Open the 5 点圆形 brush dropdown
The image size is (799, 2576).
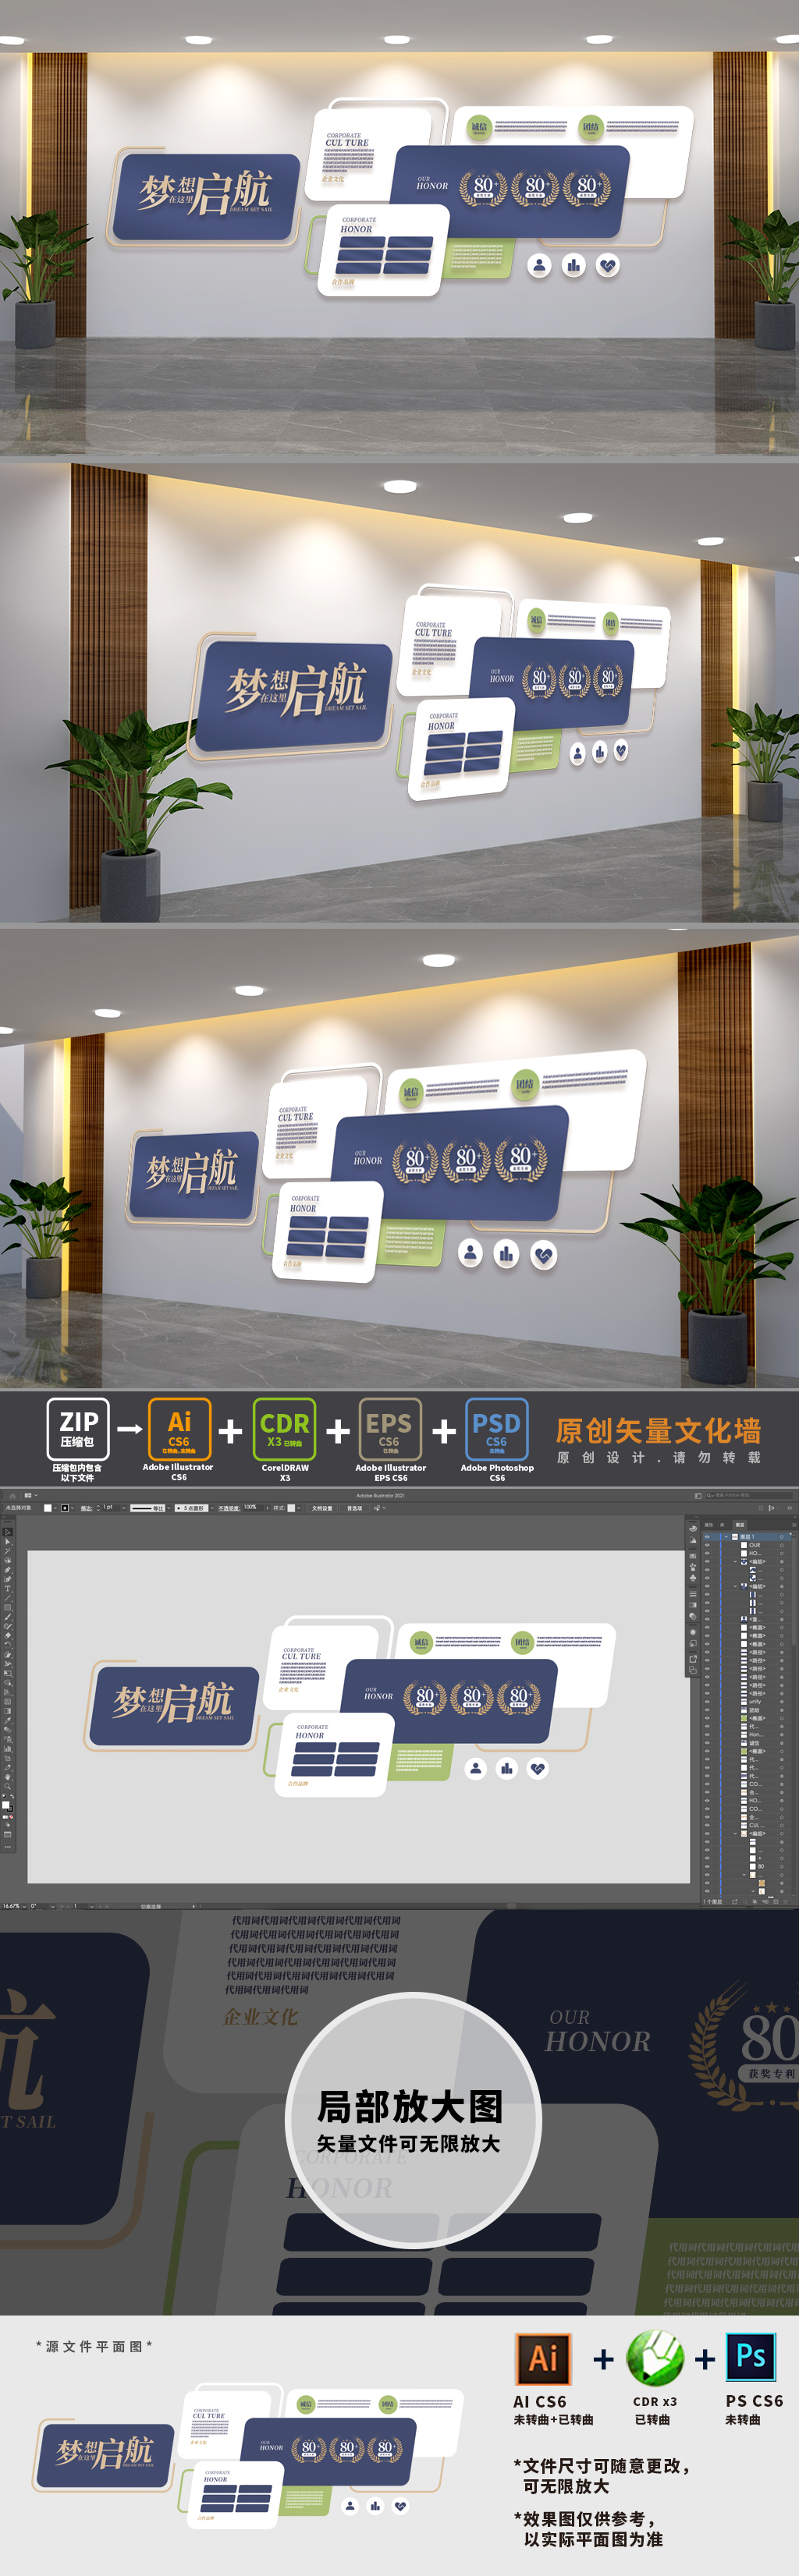pos(212,1508)
